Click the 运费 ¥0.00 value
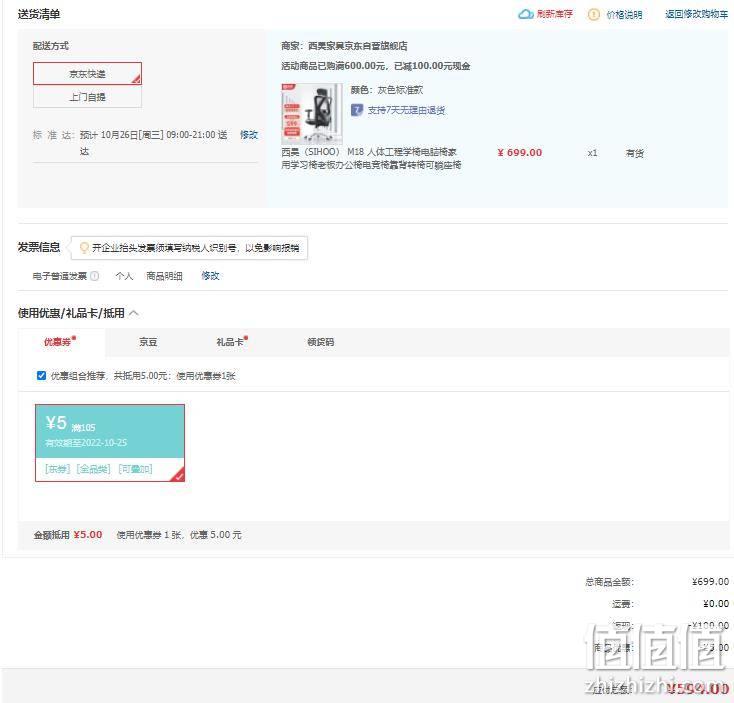This screenshot has width=734, height=703. tap(716, 603)
